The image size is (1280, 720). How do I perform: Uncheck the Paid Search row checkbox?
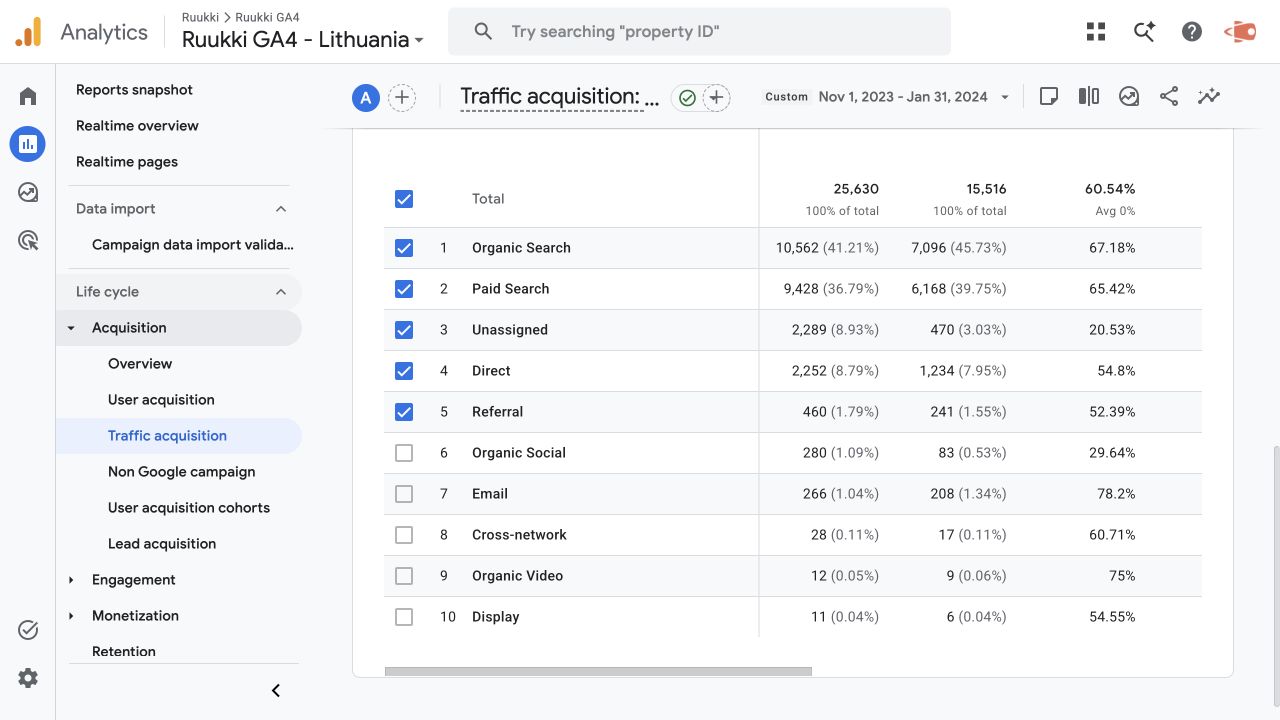404,289
